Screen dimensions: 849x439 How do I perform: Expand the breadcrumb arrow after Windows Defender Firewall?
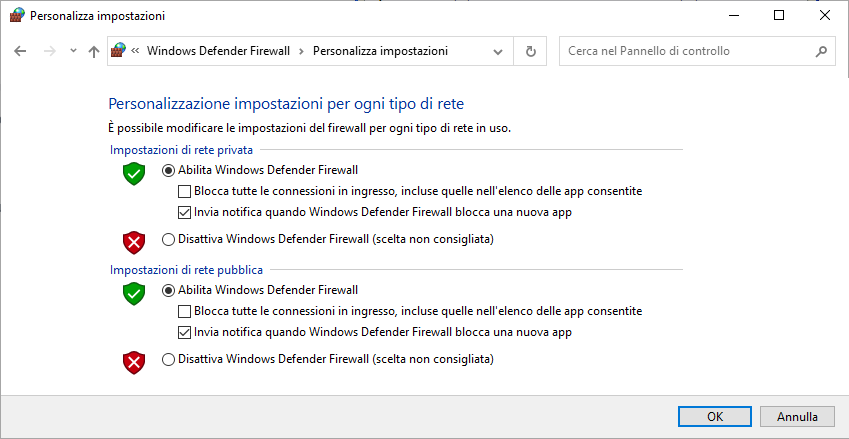click(302, 51)
